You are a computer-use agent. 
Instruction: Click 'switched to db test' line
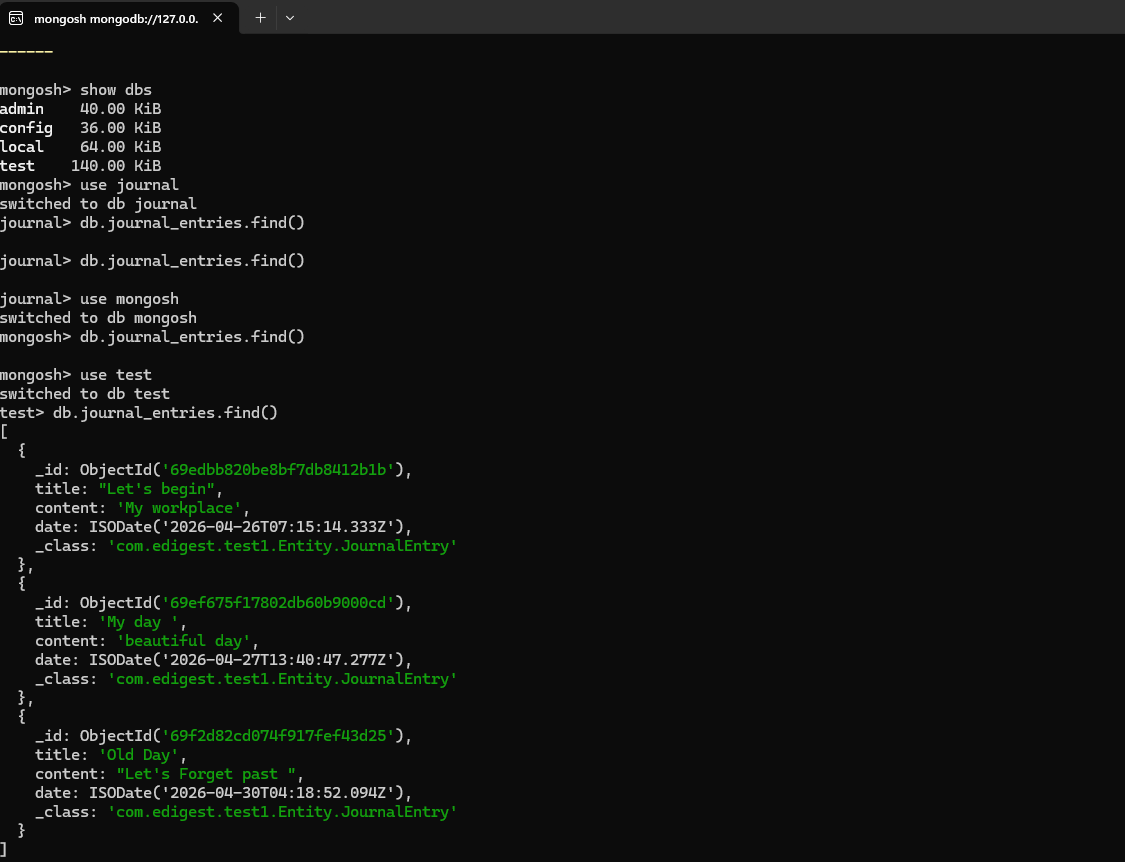click(85, 394)
